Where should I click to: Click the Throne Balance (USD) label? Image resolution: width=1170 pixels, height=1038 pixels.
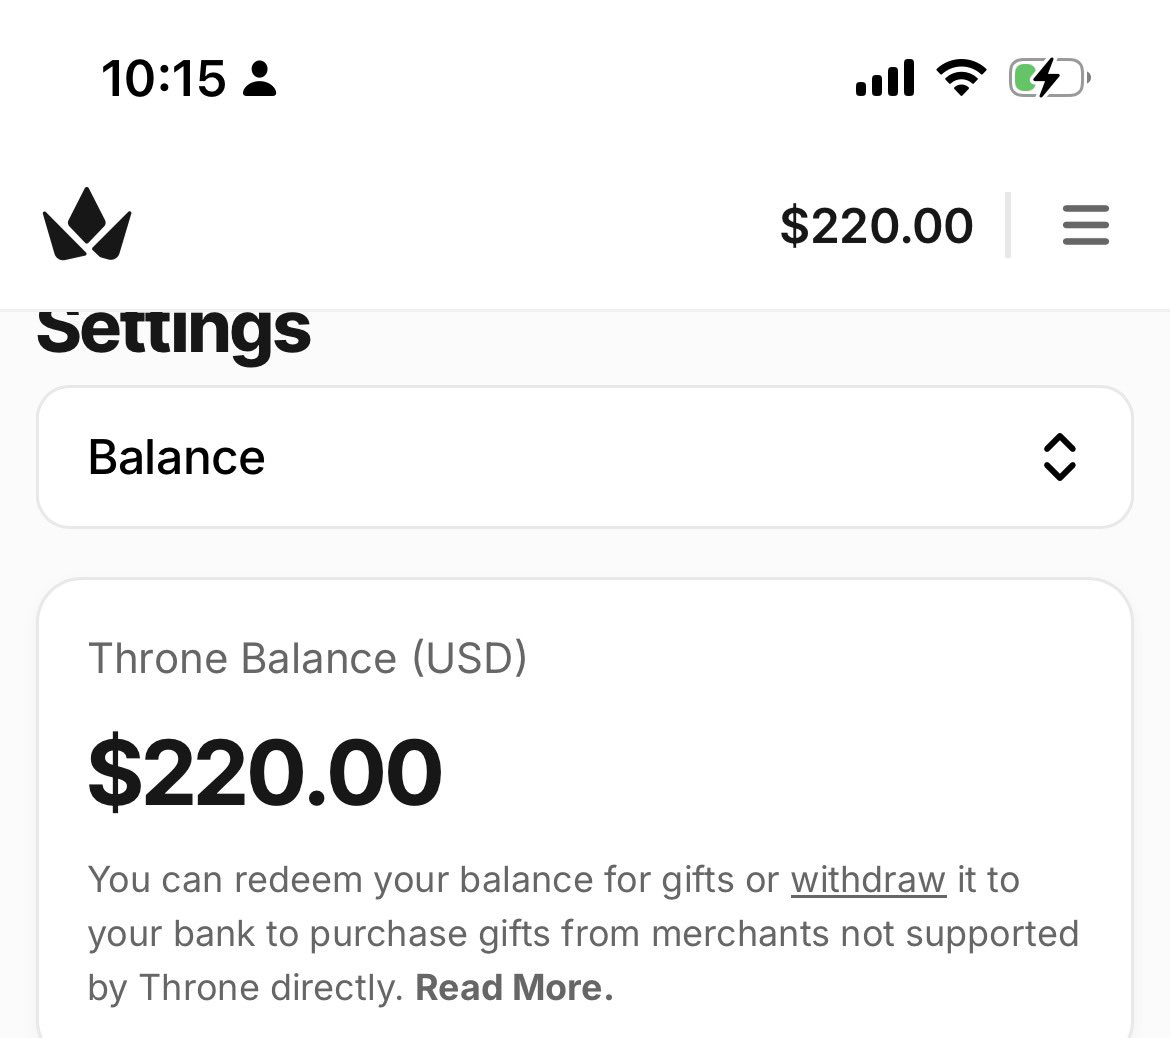(x=307, y=658)
